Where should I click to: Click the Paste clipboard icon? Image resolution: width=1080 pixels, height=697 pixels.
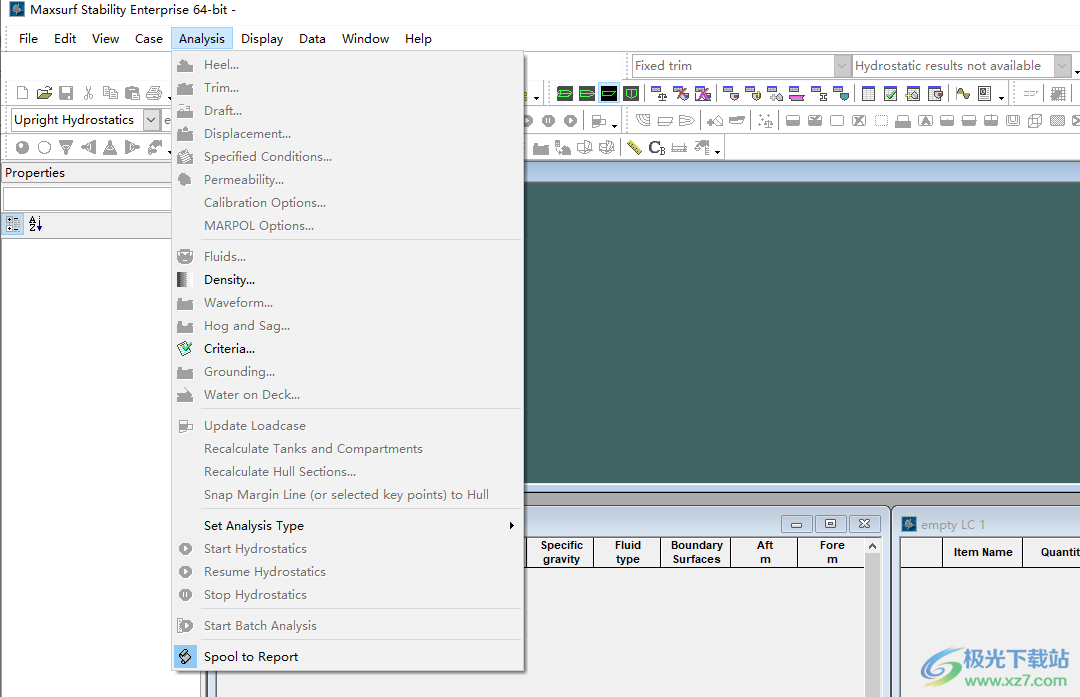[x=132, y=92]
